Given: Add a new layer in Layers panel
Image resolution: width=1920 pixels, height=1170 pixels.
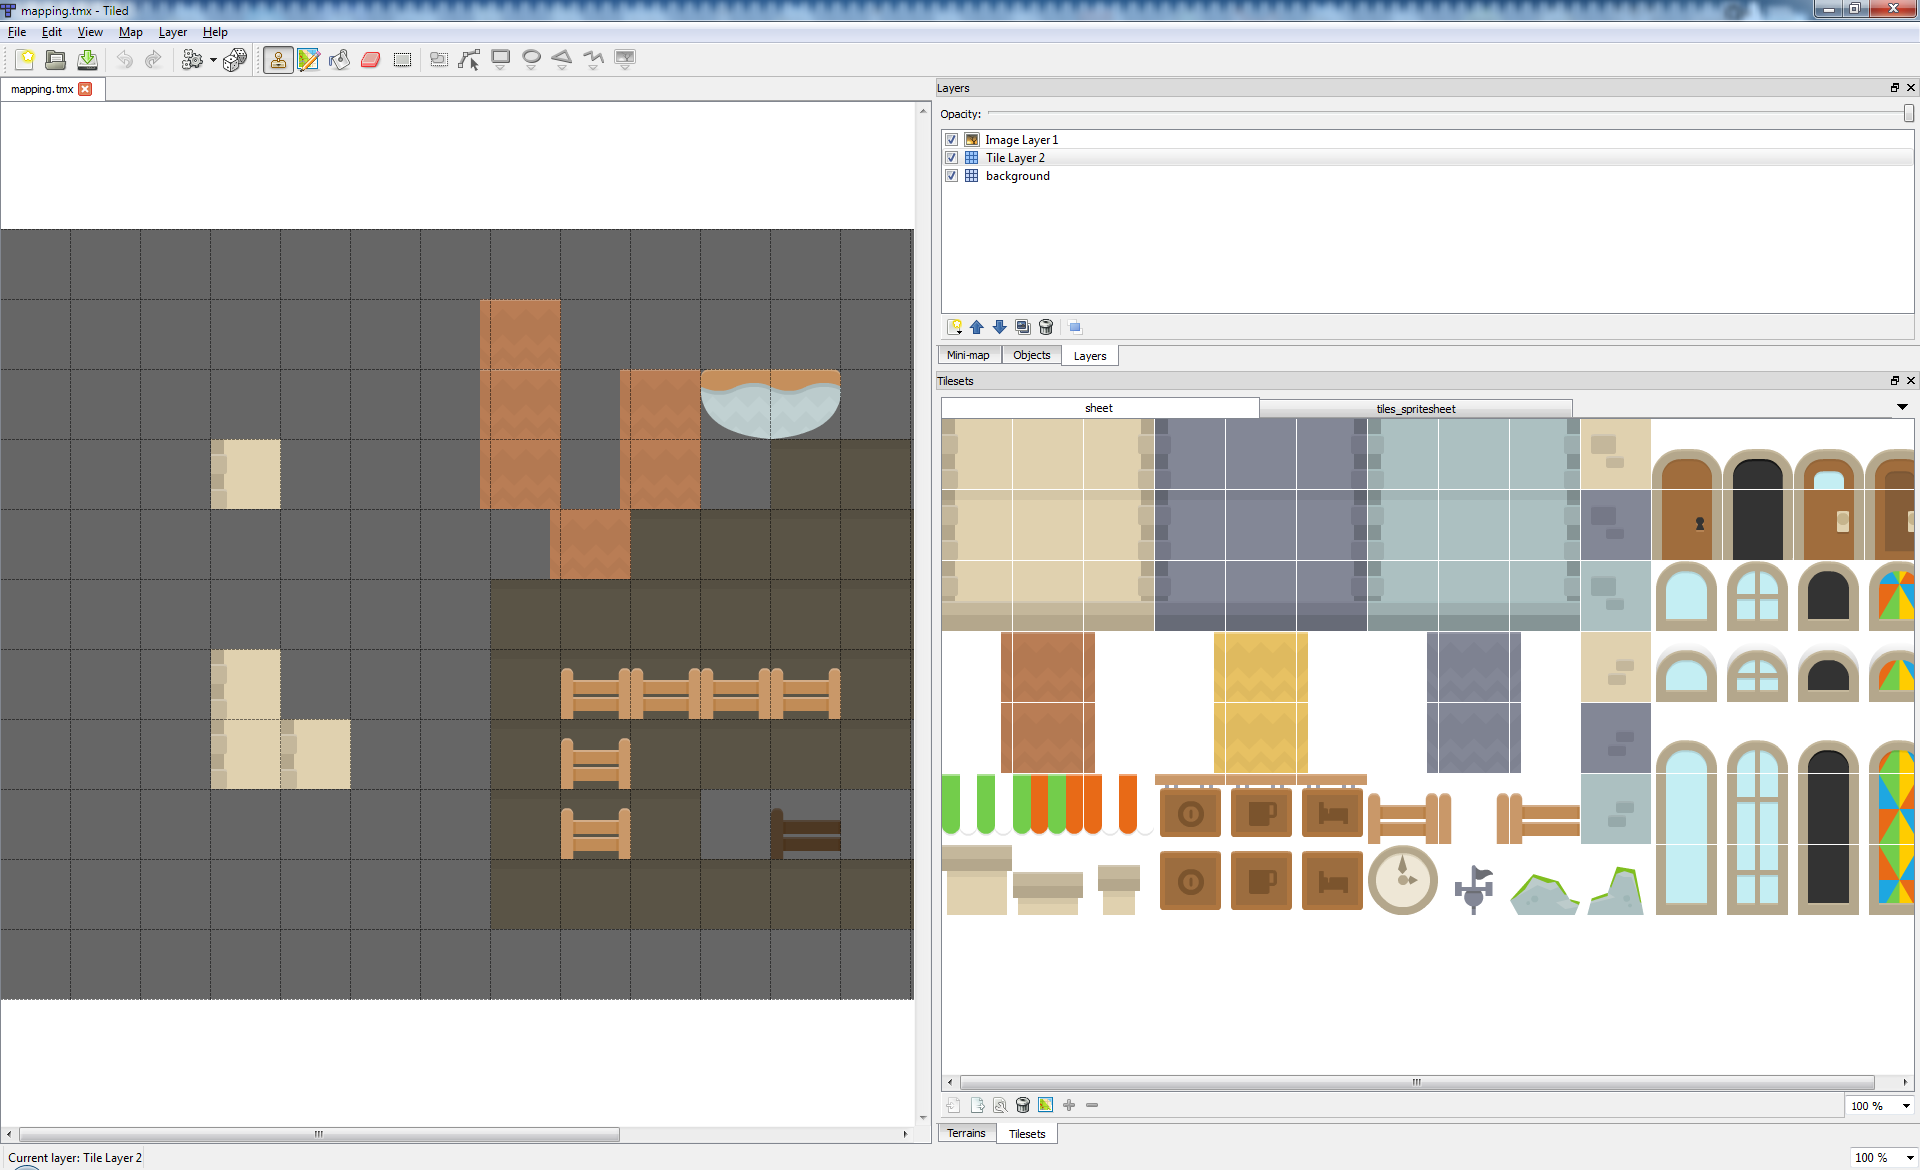Looking at the screenshot, I should point(954,327).
